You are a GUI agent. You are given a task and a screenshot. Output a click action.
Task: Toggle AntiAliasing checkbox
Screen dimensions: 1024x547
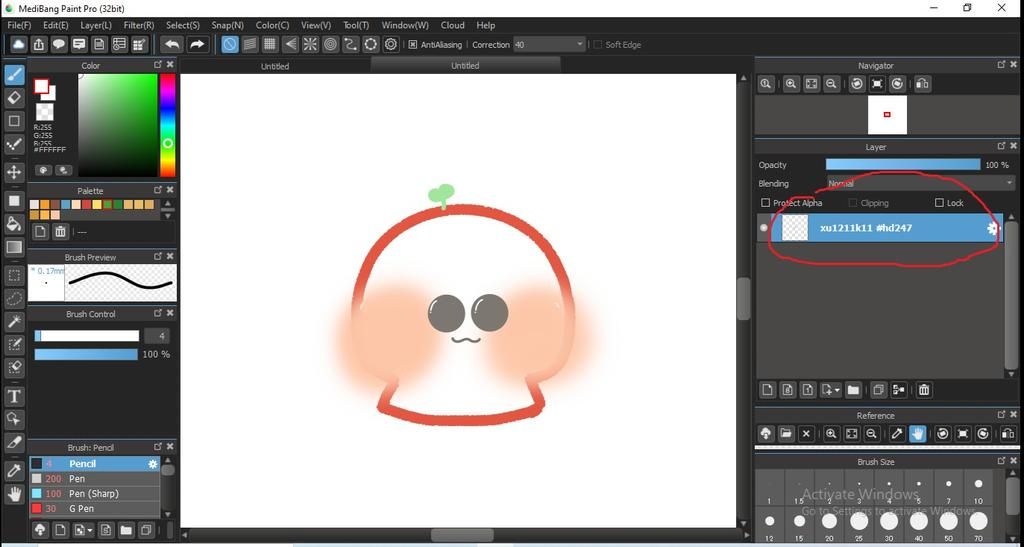(x=413, y=44)
